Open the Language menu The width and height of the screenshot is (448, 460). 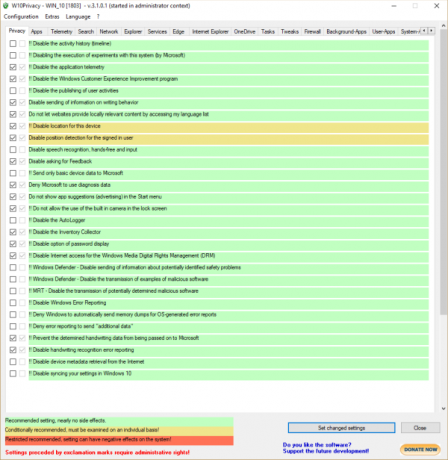click(x=78, y=17)
